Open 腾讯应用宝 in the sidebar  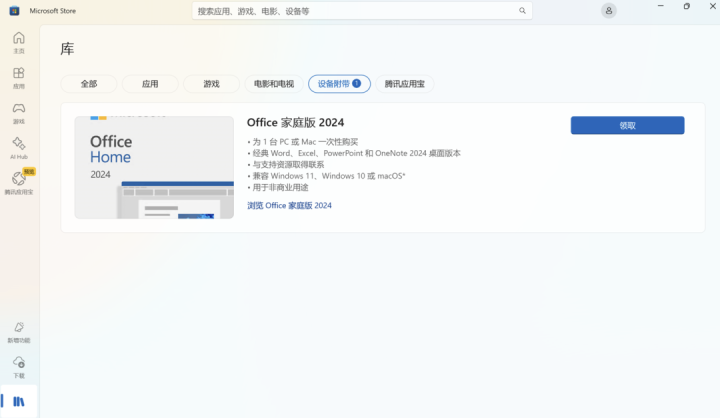tap(19, 183)
